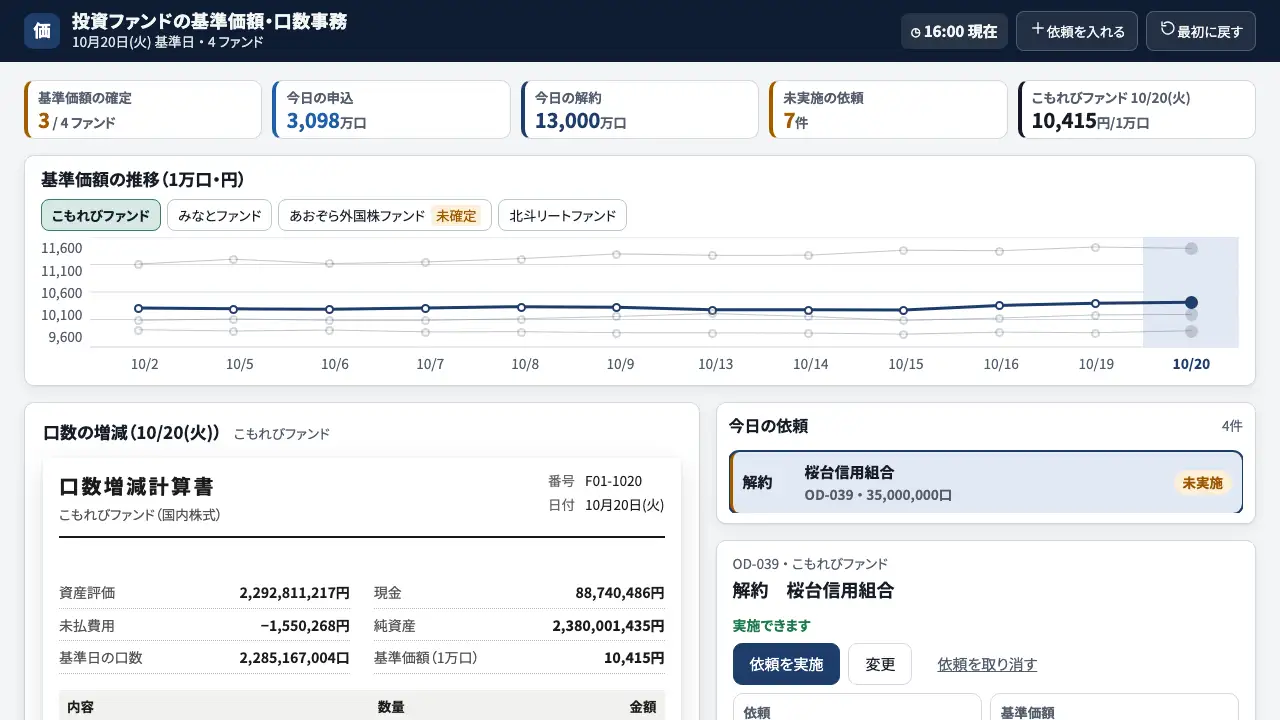This screenshot has width=1280, height=720.
Task: Open the 基準価額の確定 summary card
Action: (x=143, y=110)
